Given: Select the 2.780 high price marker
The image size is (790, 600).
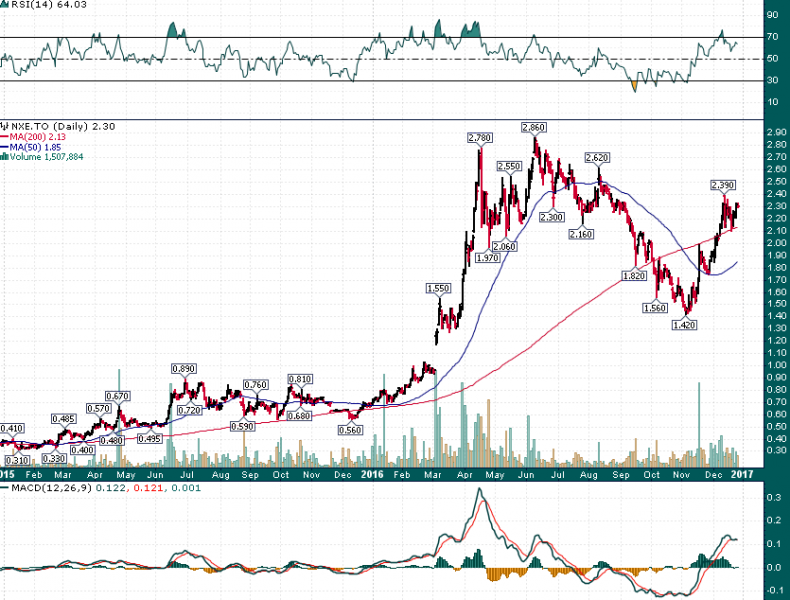Looking at the screenshot, I should point(481,137).
